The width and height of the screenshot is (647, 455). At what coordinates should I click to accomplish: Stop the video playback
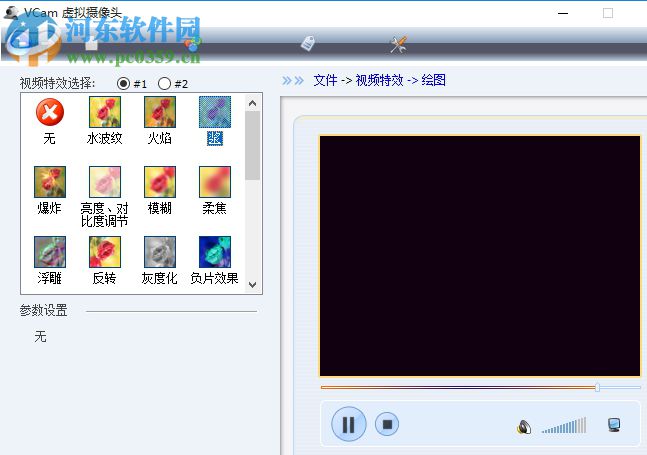[x=387, y=424]
